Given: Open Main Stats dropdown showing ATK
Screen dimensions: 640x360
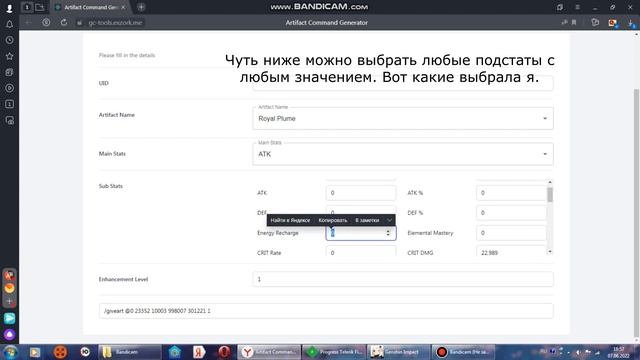Looking at the screenshot, I should point(403,154).
